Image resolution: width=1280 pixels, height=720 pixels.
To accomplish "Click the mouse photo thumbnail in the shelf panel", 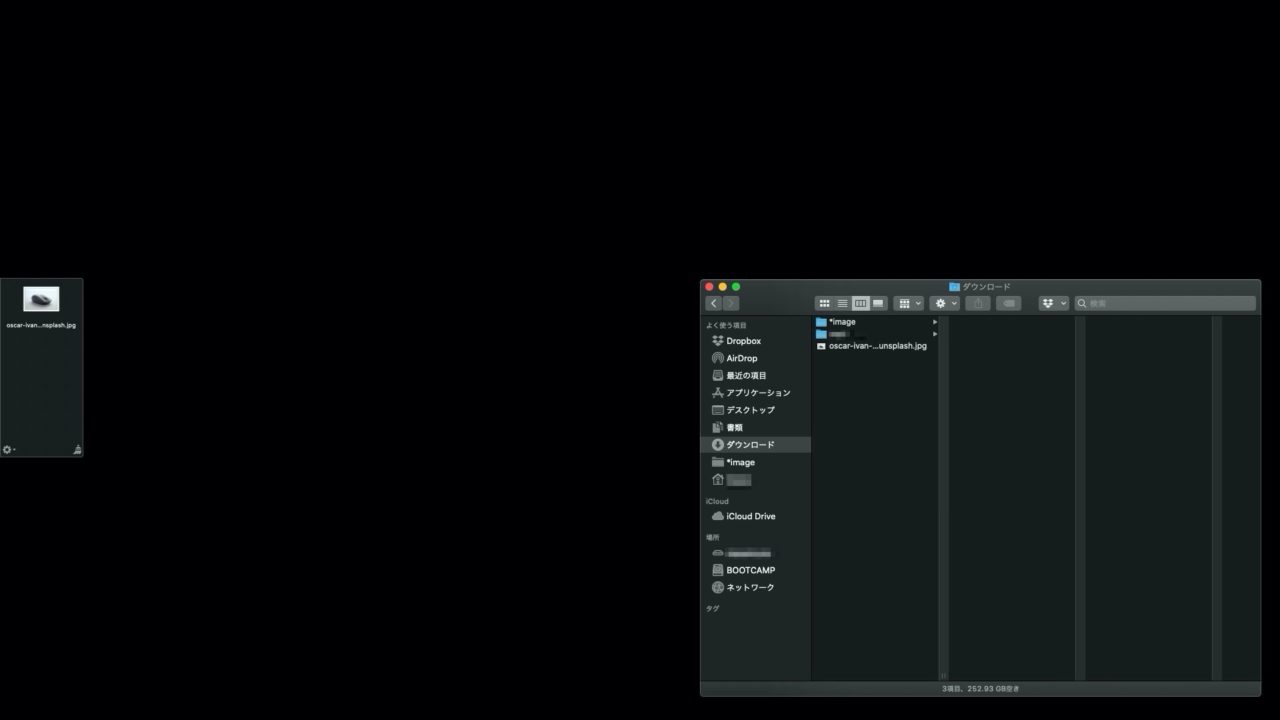I will point(41,300).
